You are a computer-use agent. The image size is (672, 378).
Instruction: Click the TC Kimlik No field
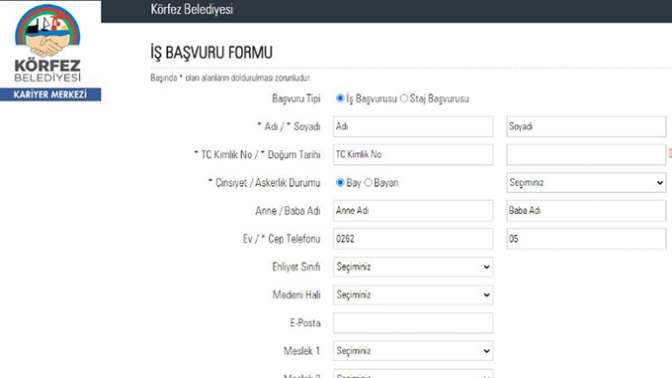pos(413,154)
